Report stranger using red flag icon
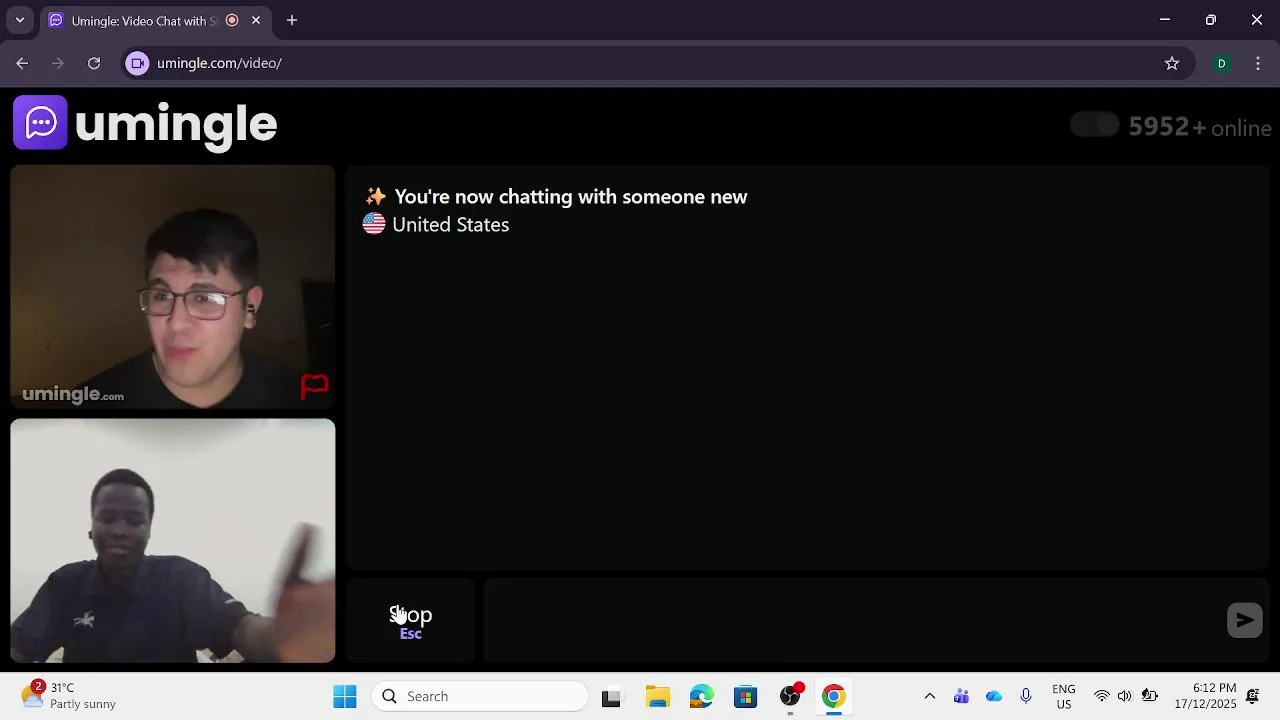The width and height of the screenshot is (1280, 720). (314, 386)
